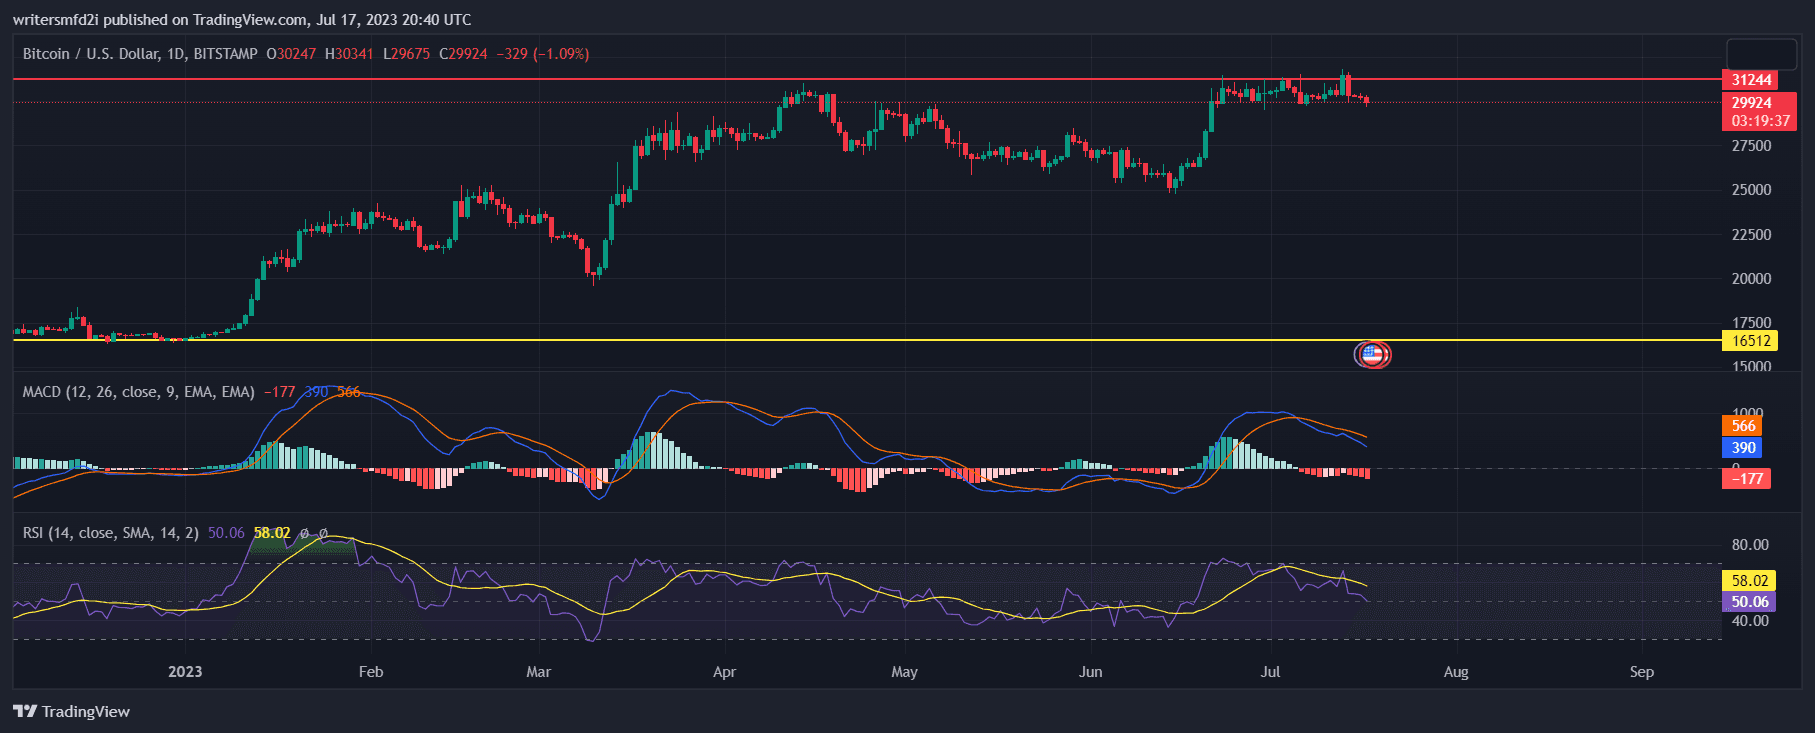Click the Apr label on time axis
Viewport: 1815px width, 733px height.
[724, 672]
